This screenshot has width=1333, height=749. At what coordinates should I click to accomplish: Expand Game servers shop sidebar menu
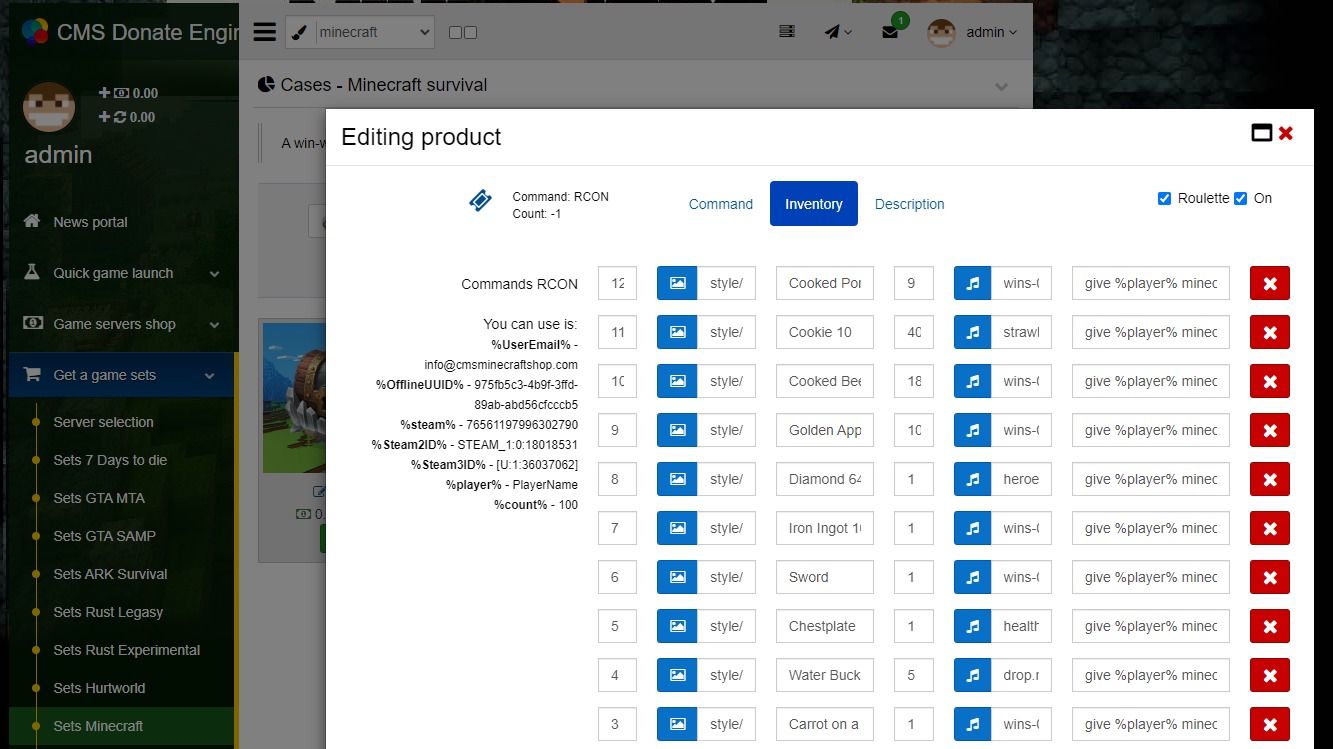pyautogui.click(x=122, y=324)
